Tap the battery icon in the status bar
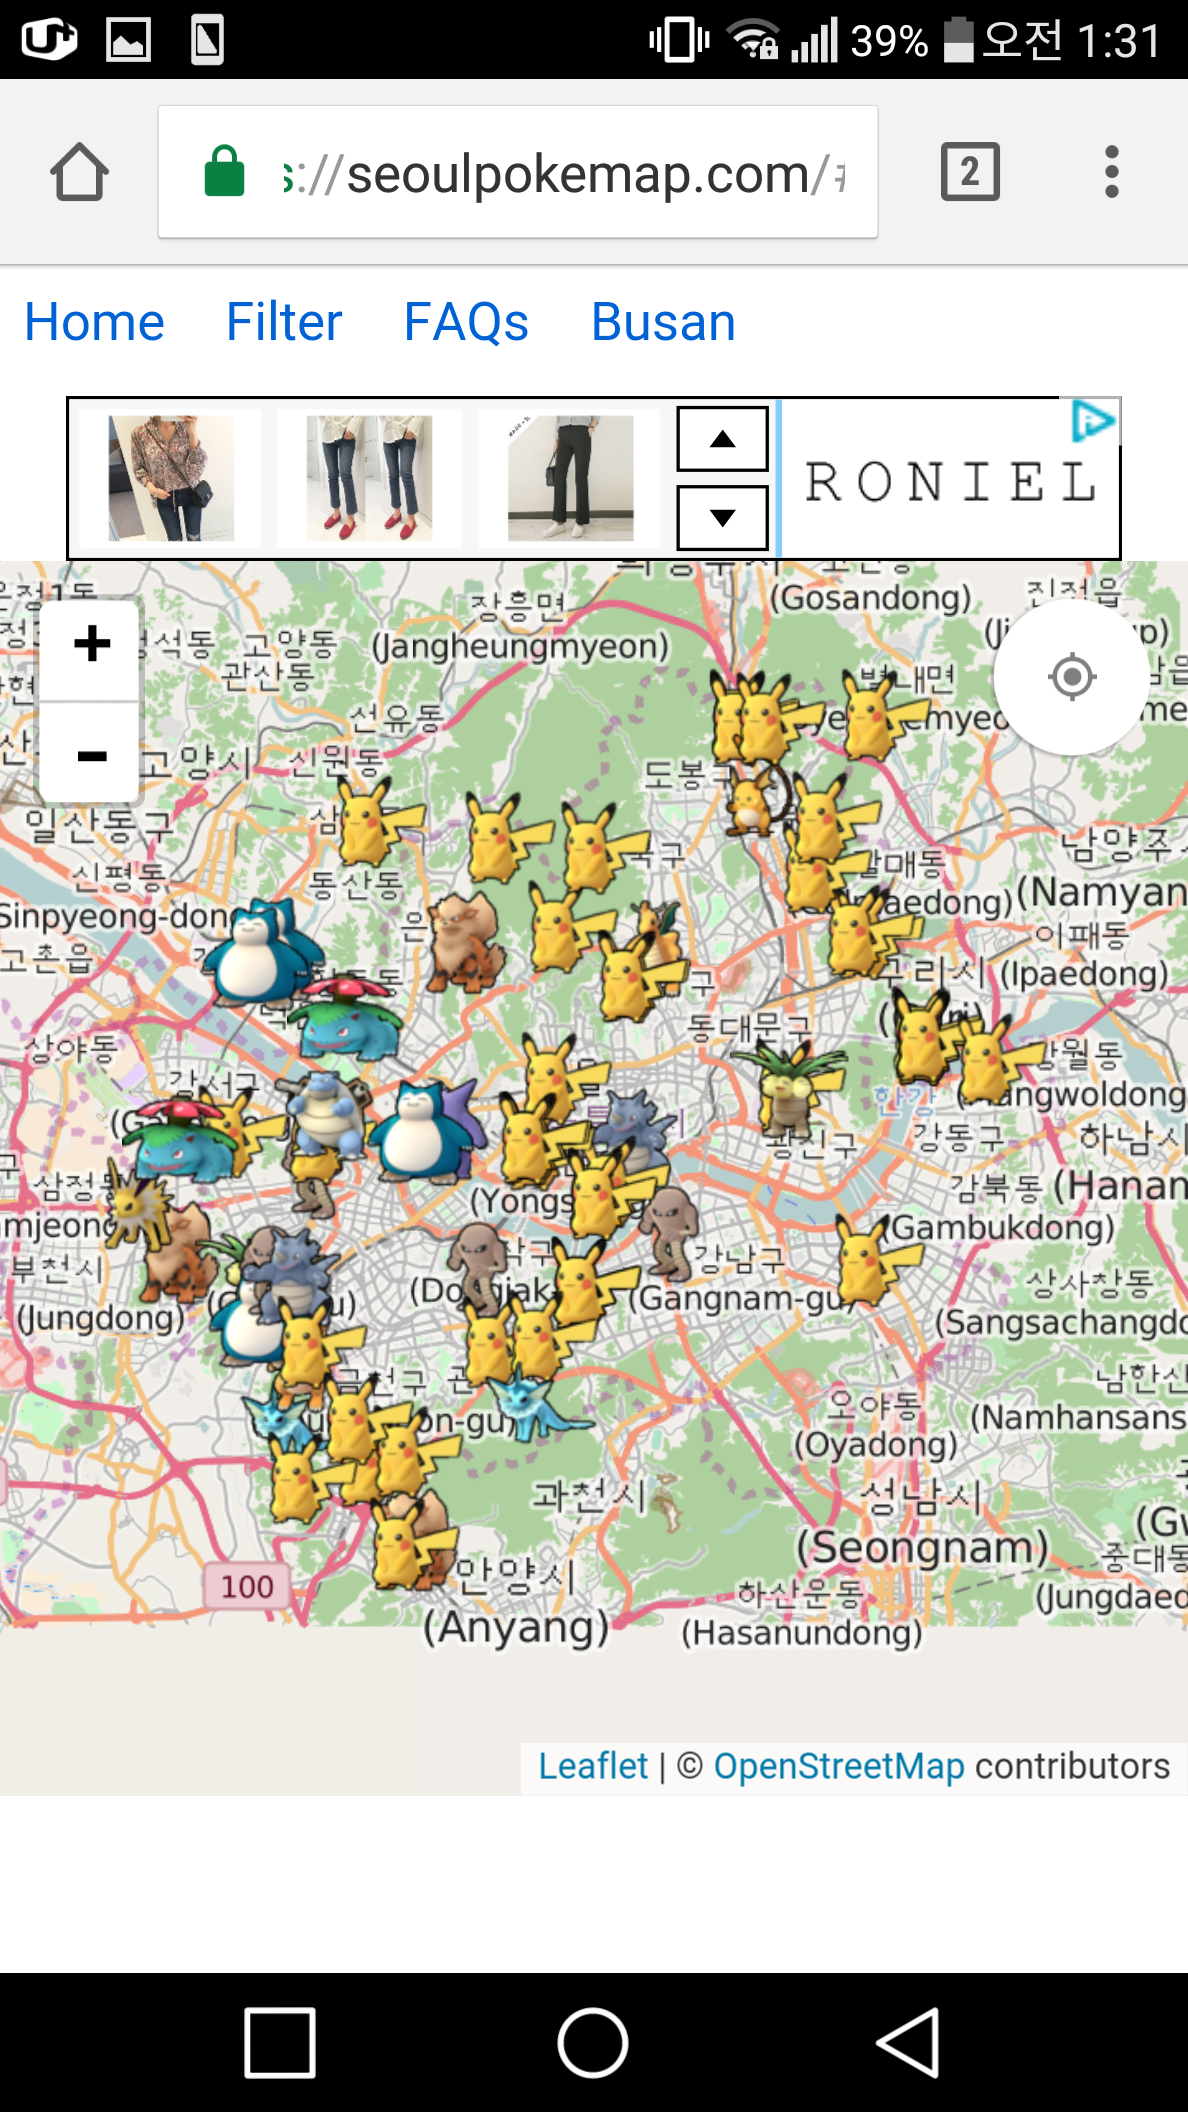This screenshot has width=1188, height=2112. pos(958,40)
